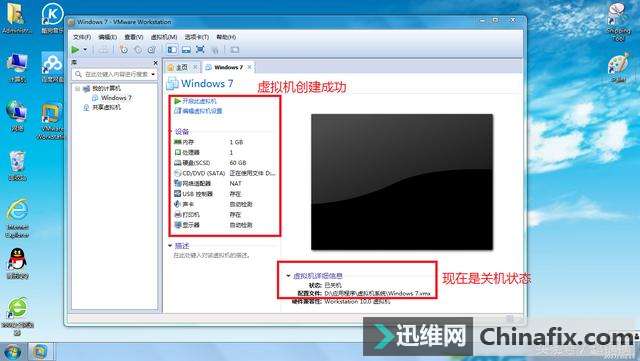640x361 pixels.
Task: Open the 编辑(E) menu
Action: tap(108, 37)
